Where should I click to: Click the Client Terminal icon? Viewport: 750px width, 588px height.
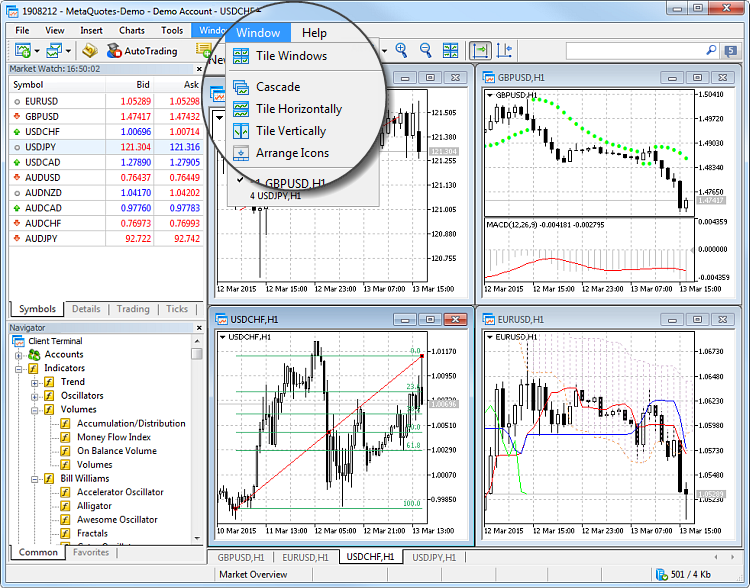click(x=19, y=341)
